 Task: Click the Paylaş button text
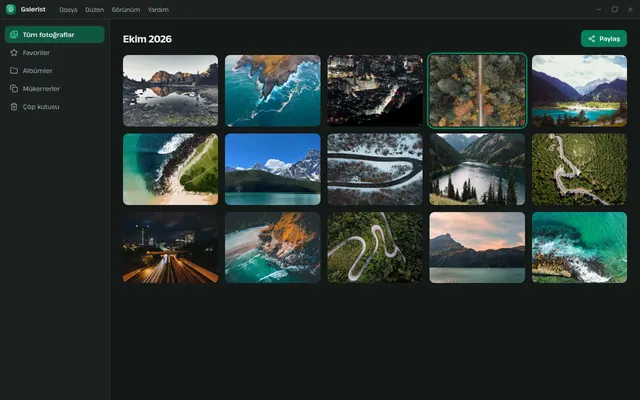(609, 39)
